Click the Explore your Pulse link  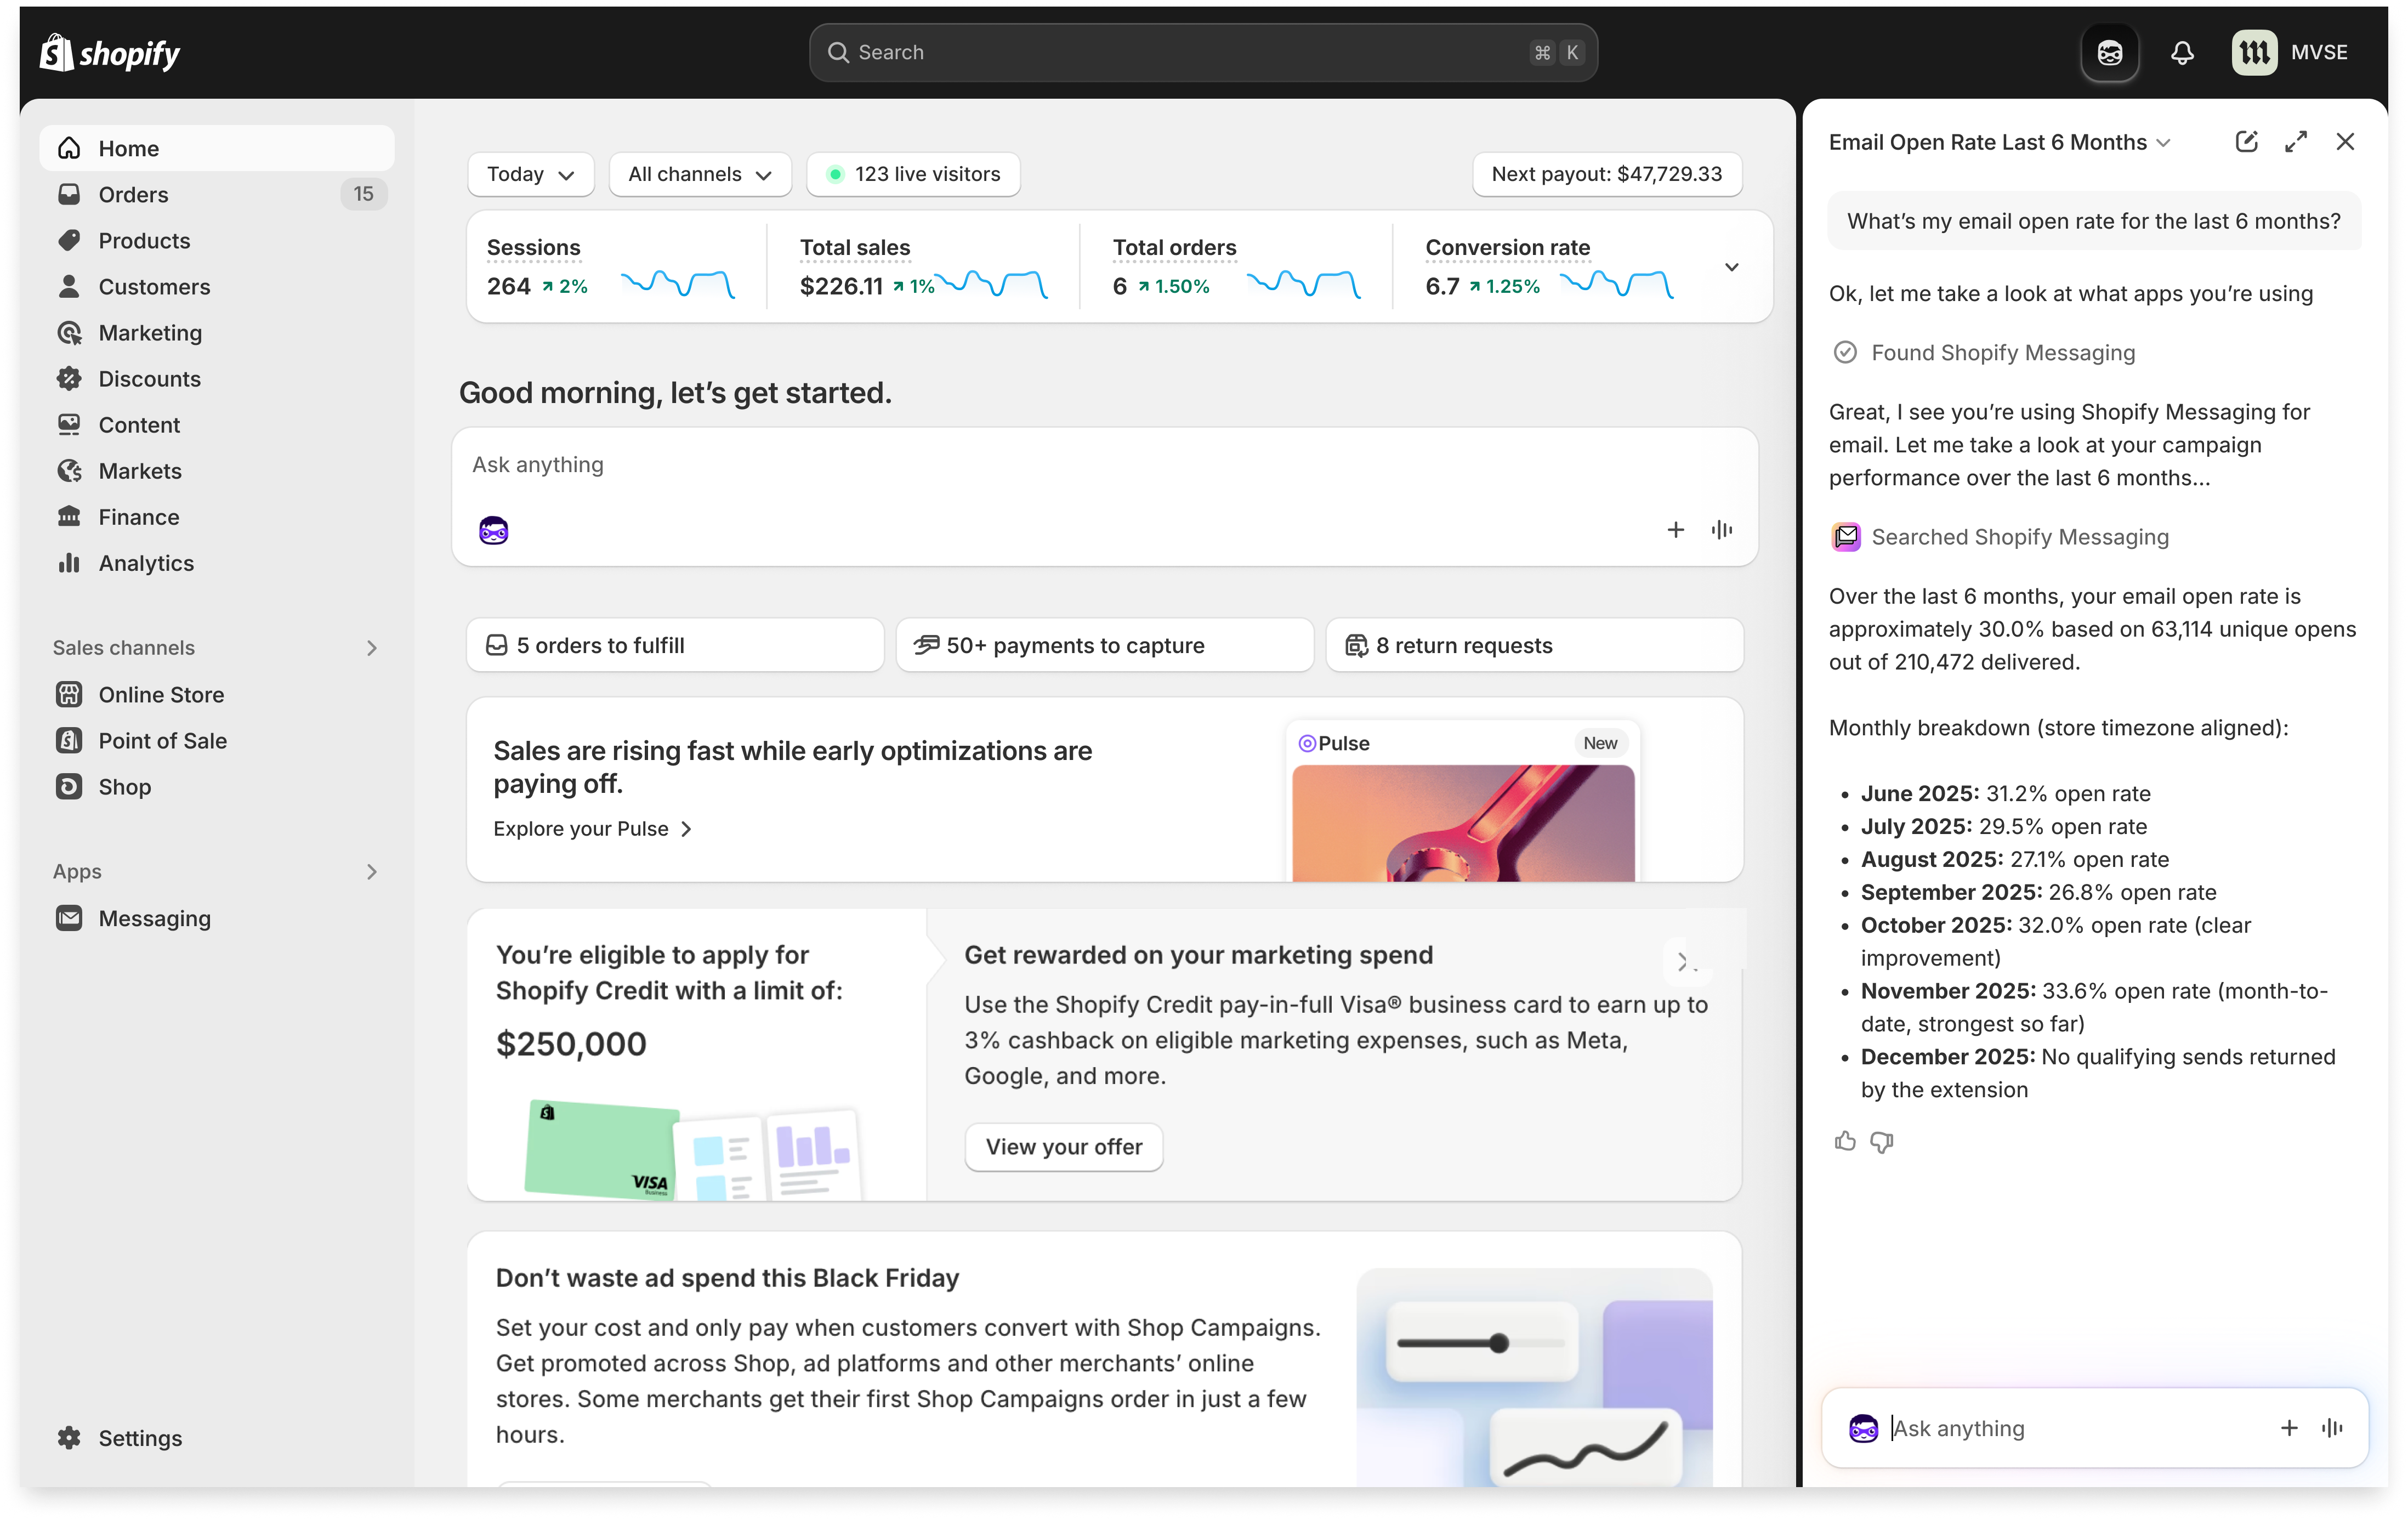click(593, 828)
